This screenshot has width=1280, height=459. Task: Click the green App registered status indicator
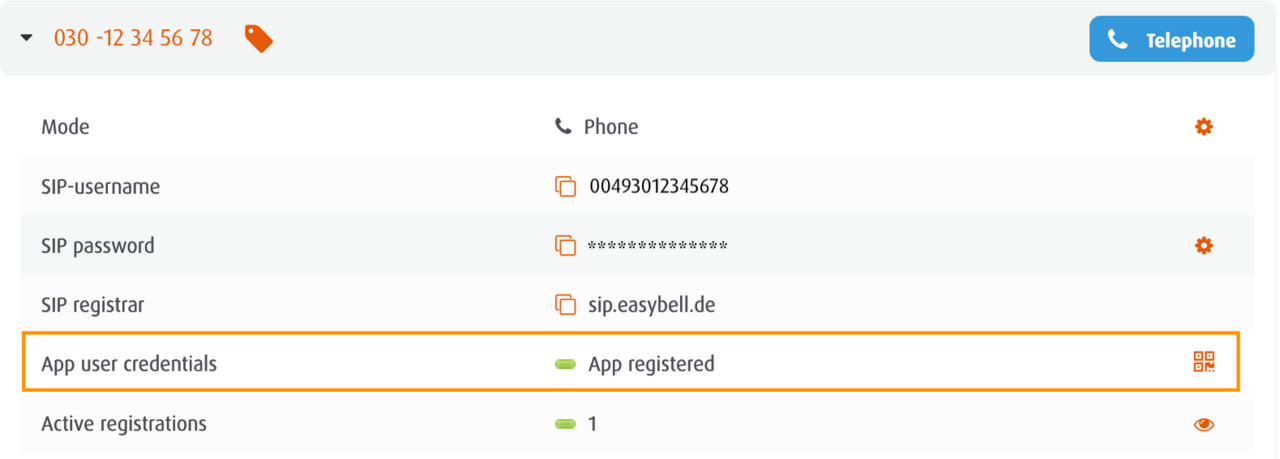point(565,364)
